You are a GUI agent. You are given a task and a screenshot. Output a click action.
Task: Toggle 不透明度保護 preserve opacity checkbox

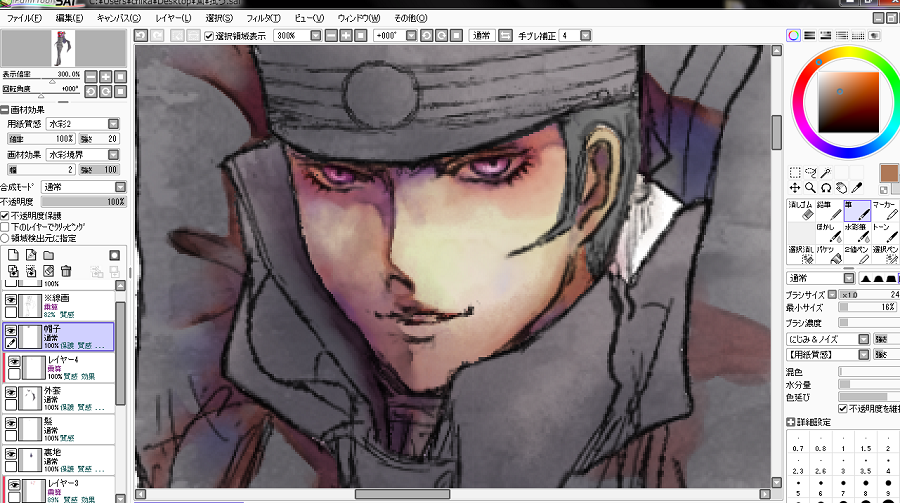(x=5, y=215)
